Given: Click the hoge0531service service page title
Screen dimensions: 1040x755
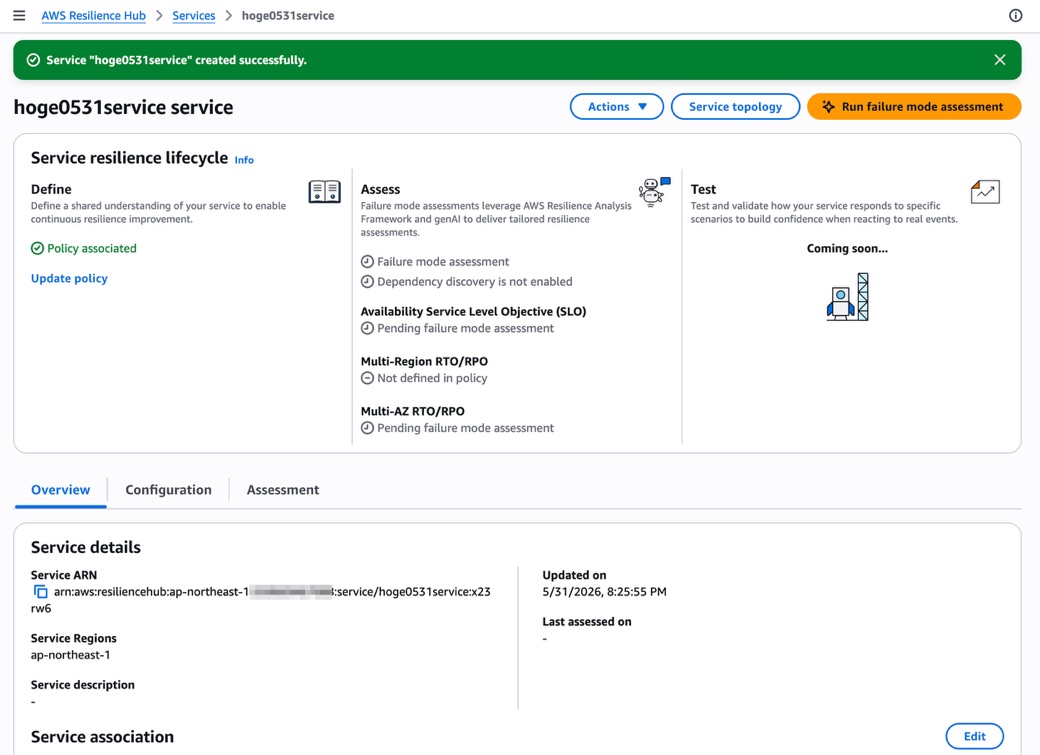Looking at the screenshot, I should pyautogui.click(x=123, y=107).
